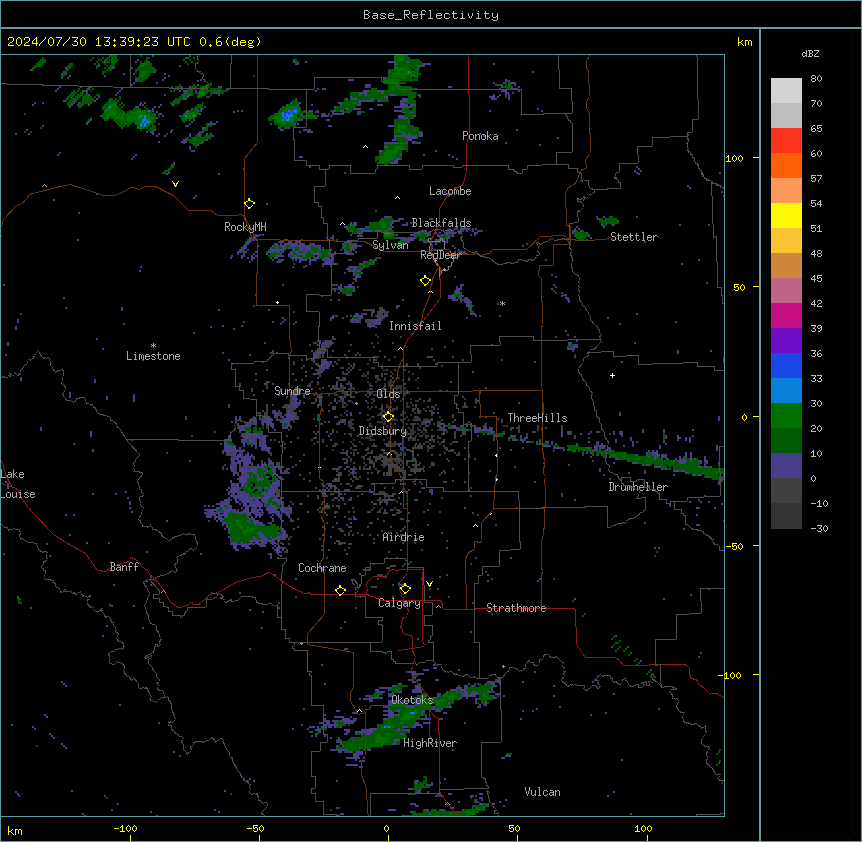
Task: Select the light blue 30-33 dBZ swatch
Action: click(x=786, y=390)
